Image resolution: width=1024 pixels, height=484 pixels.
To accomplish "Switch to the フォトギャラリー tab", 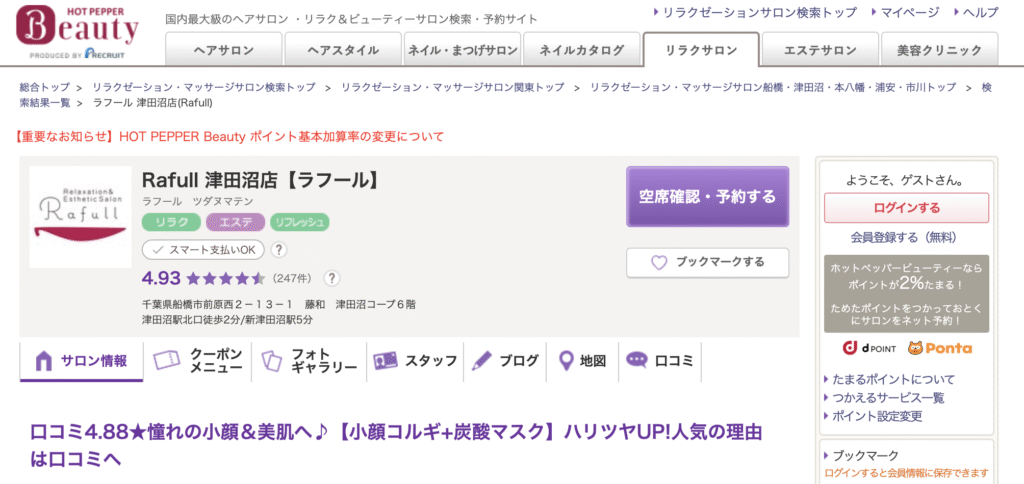I will click(x=310, y=361).
